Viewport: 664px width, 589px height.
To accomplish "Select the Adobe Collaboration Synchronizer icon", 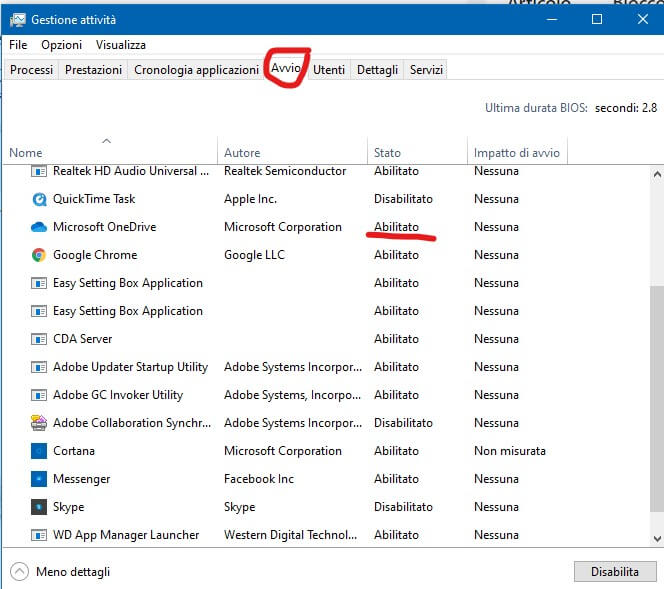I will click(x=39, y=423).
